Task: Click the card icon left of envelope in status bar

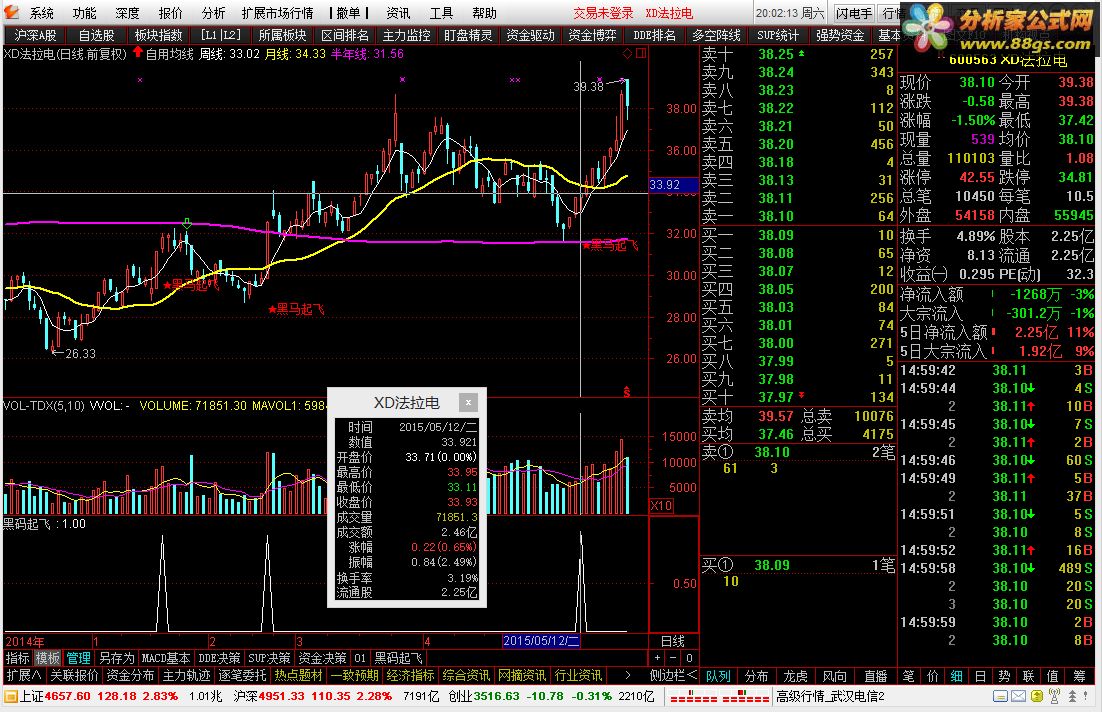Action: 1000,697
